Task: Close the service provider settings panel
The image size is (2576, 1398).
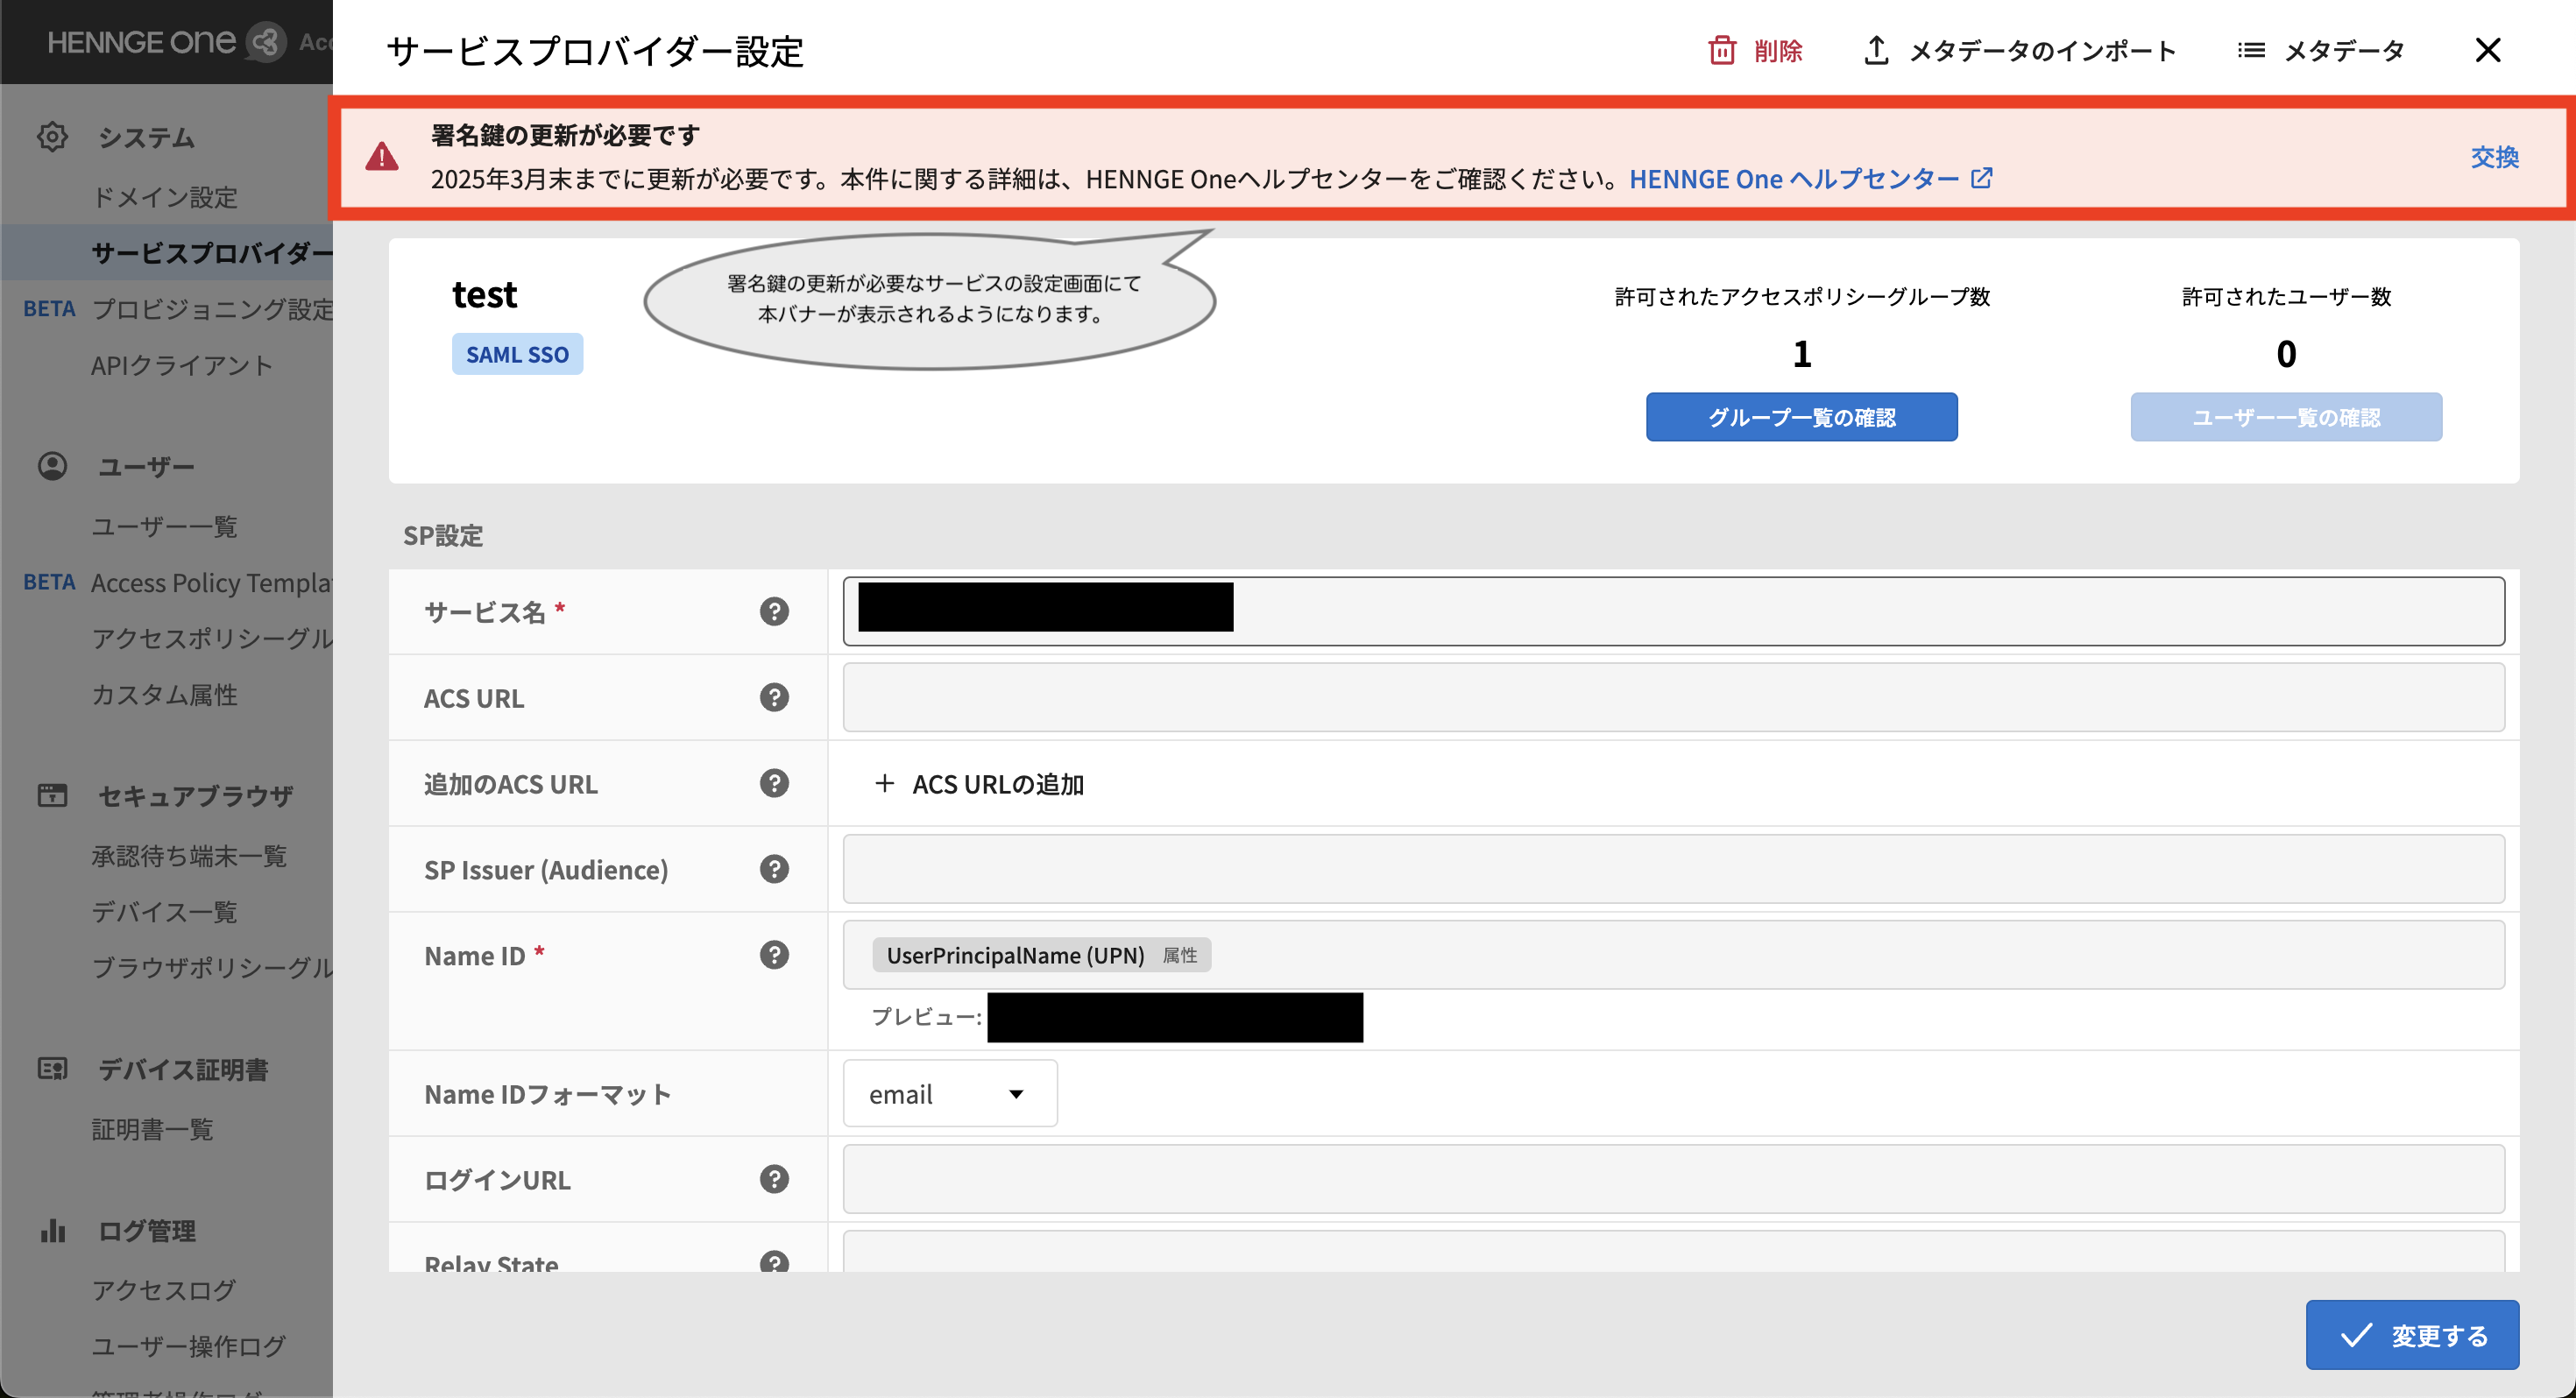Action: click(x=2487, y=50)
